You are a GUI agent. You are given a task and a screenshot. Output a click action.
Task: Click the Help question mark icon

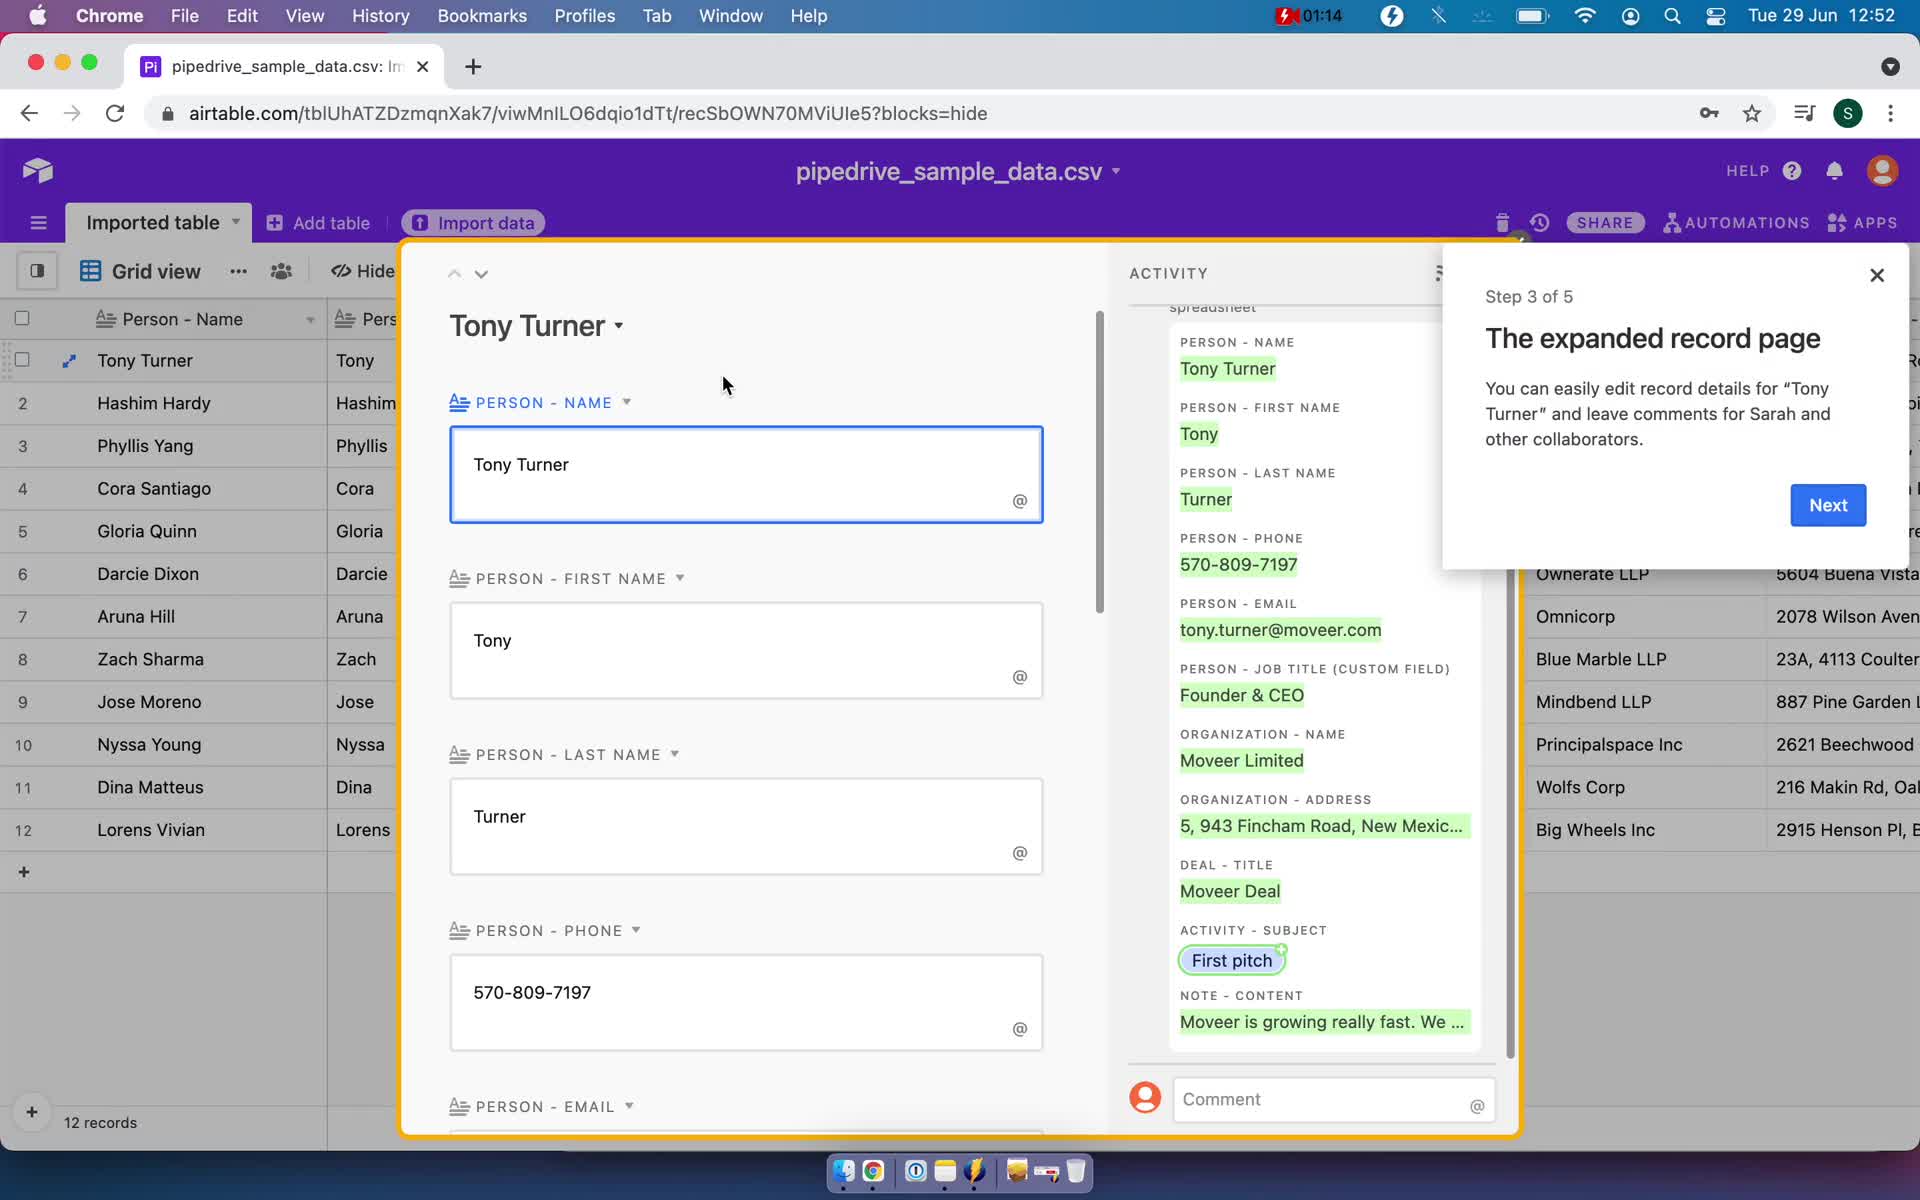point(1792,171)
